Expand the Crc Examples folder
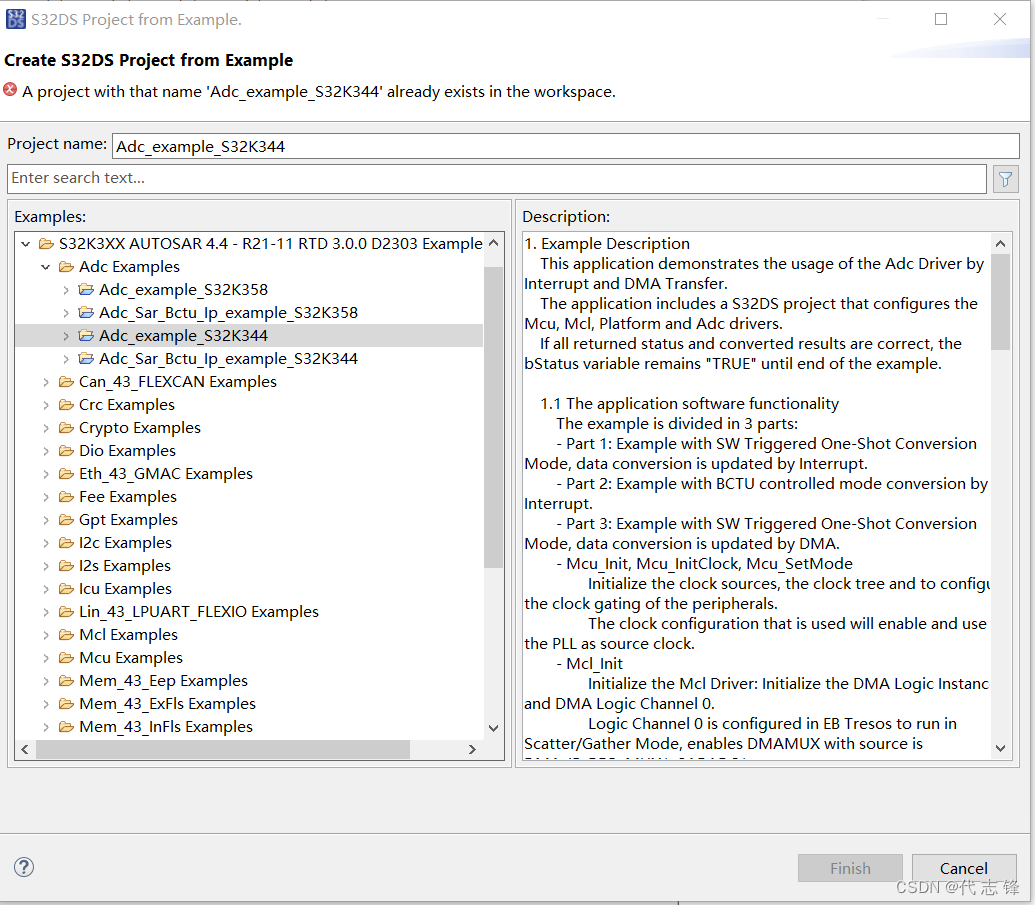 coord(46,405)
